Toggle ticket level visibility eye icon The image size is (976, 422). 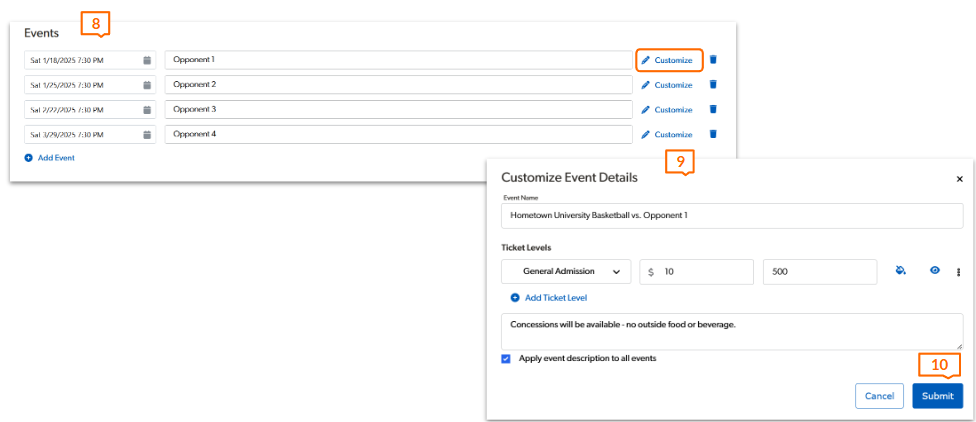pos(935,271)
